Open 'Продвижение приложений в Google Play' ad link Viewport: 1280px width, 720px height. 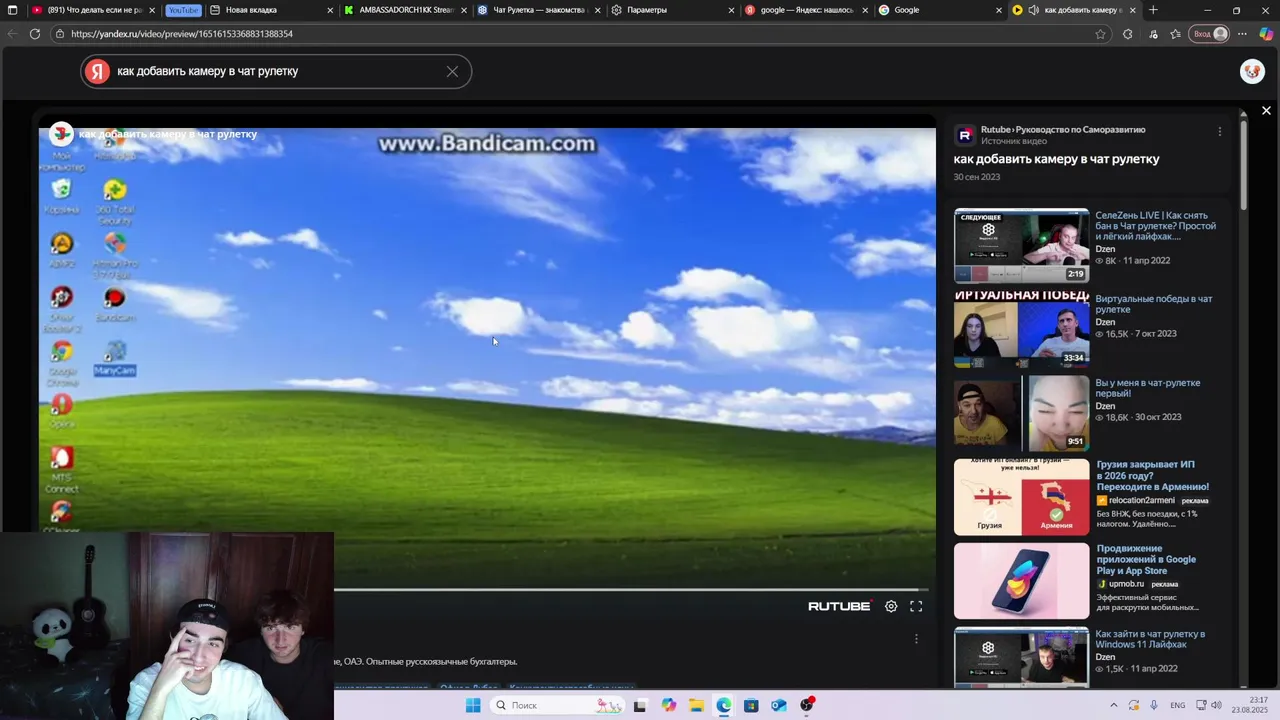pos(1146,559)
